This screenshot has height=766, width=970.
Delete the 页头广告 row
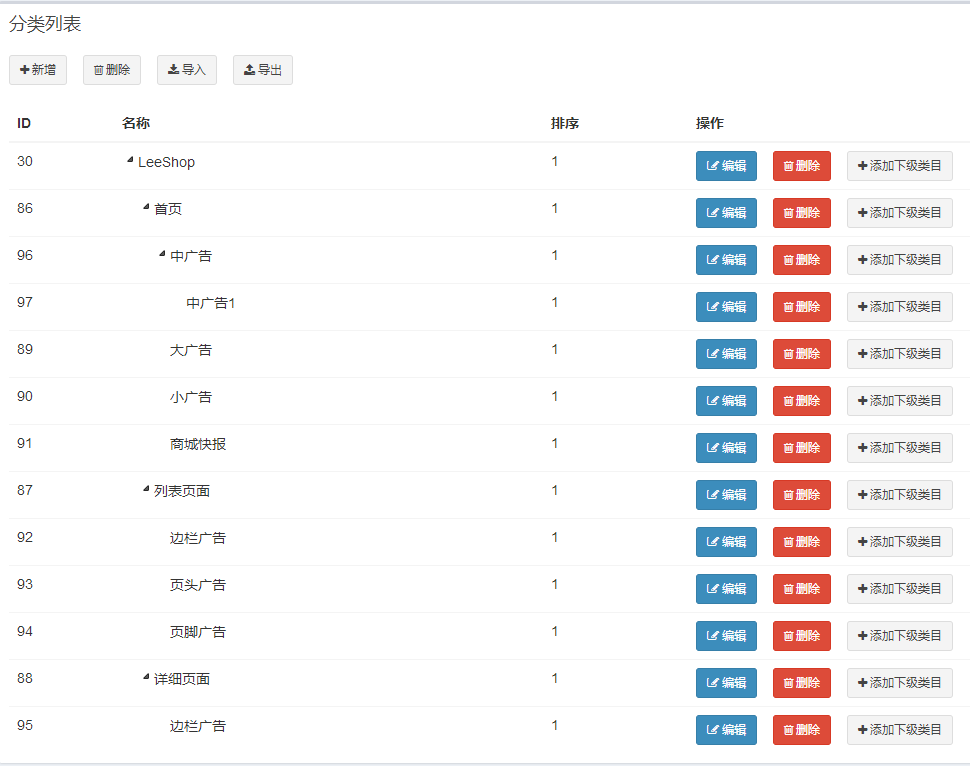tap(802, 589)
